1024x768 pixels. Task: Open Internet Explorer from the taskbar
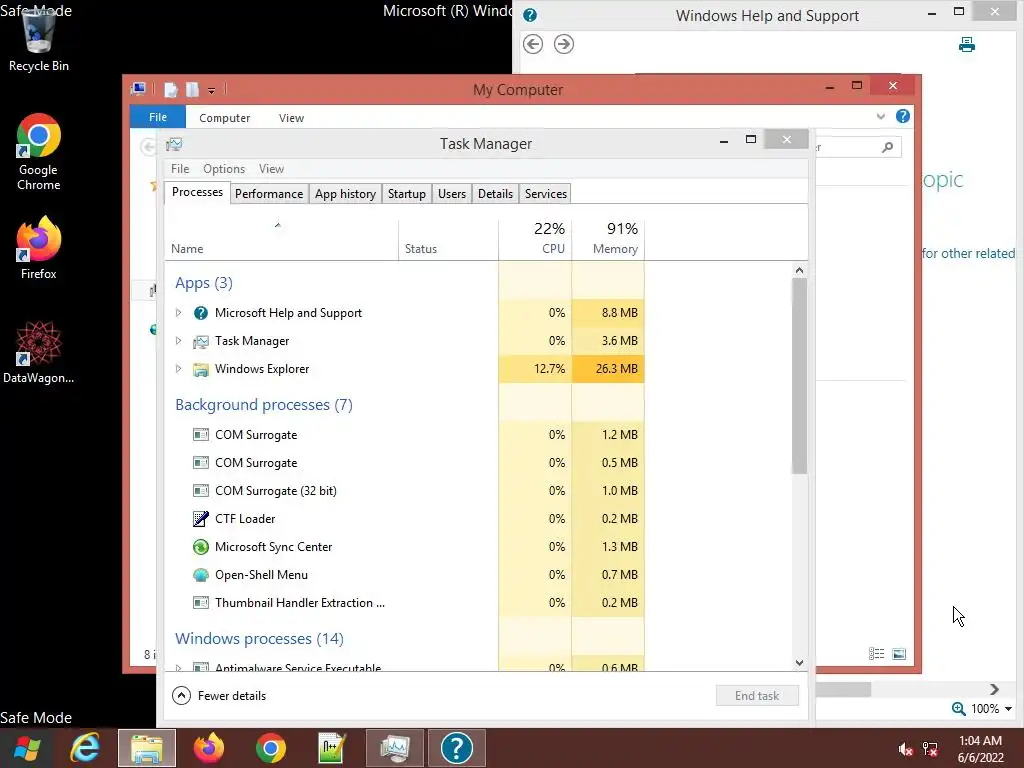(x=85, y=748)
